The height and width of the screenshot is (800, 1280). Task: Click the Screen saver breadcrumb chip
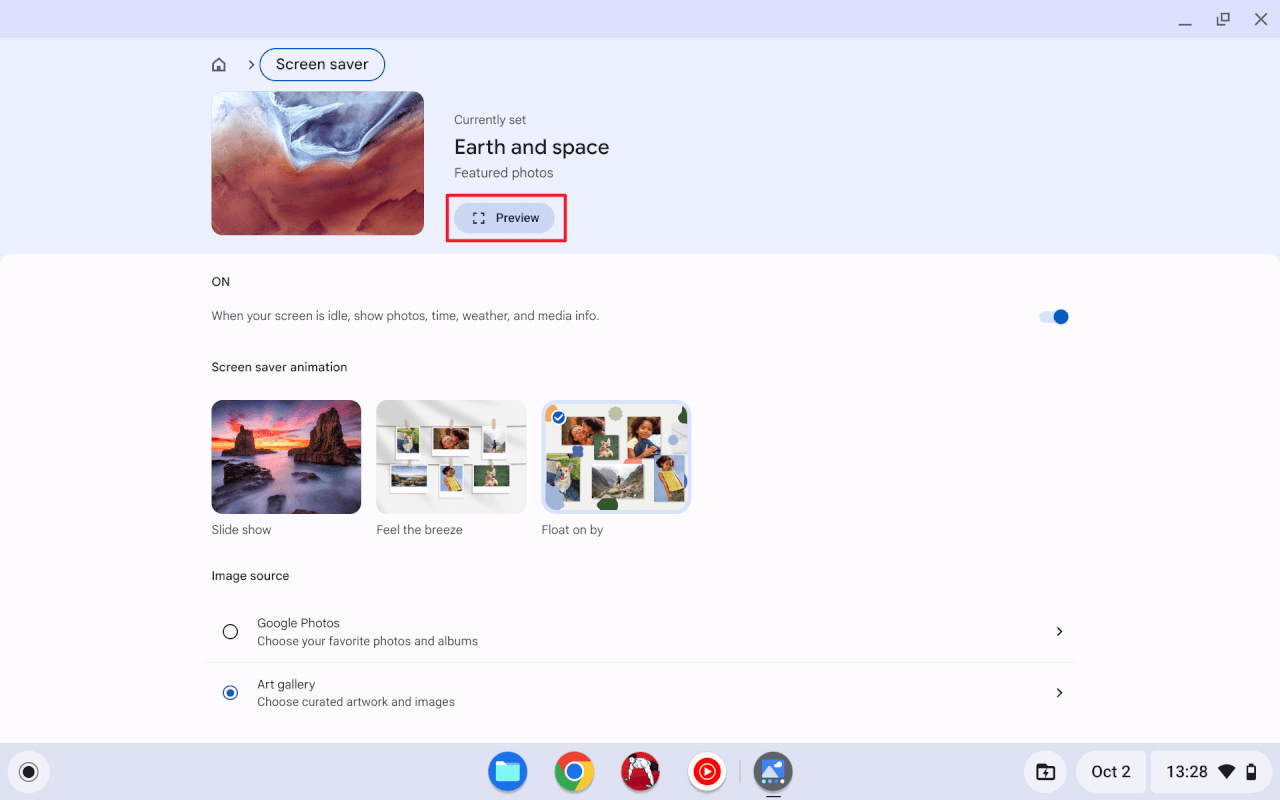322,64
